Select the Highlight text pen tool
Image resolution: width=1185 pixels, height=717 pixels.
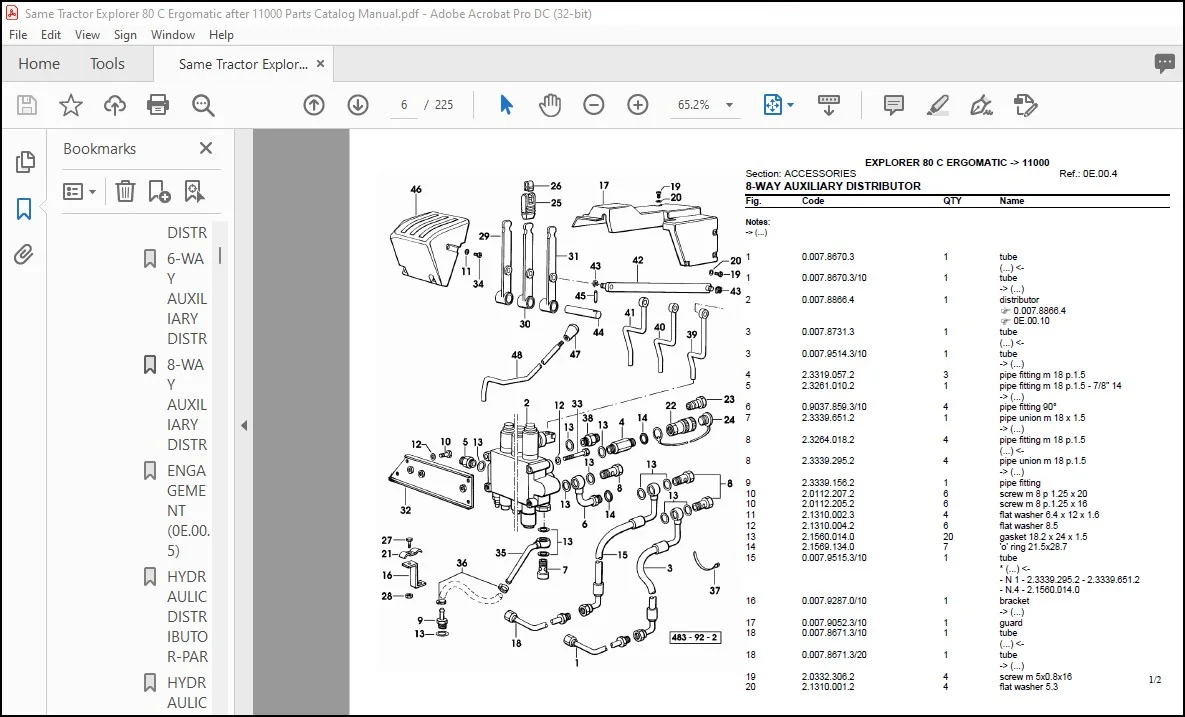click(x=937, y=105)
